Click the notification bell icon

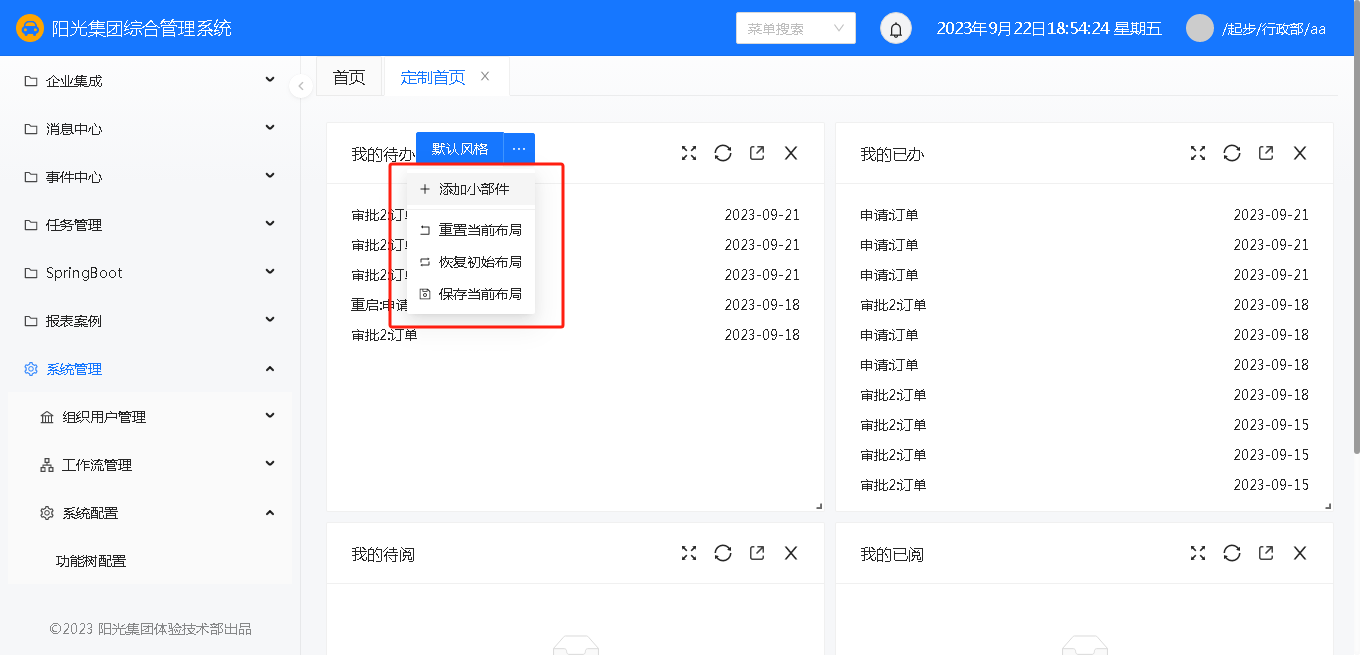pyautogui.click(x=896, y=29)
